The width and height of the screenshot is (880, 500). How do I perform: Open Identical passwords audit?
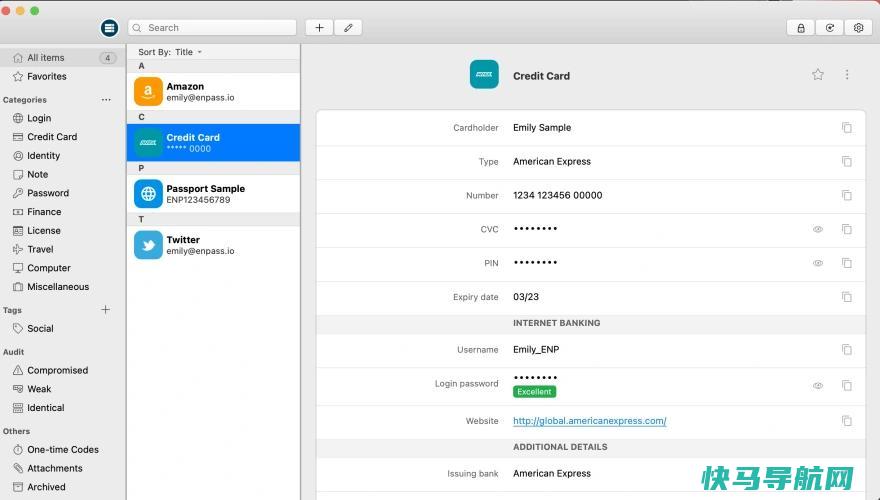(62, 408)
